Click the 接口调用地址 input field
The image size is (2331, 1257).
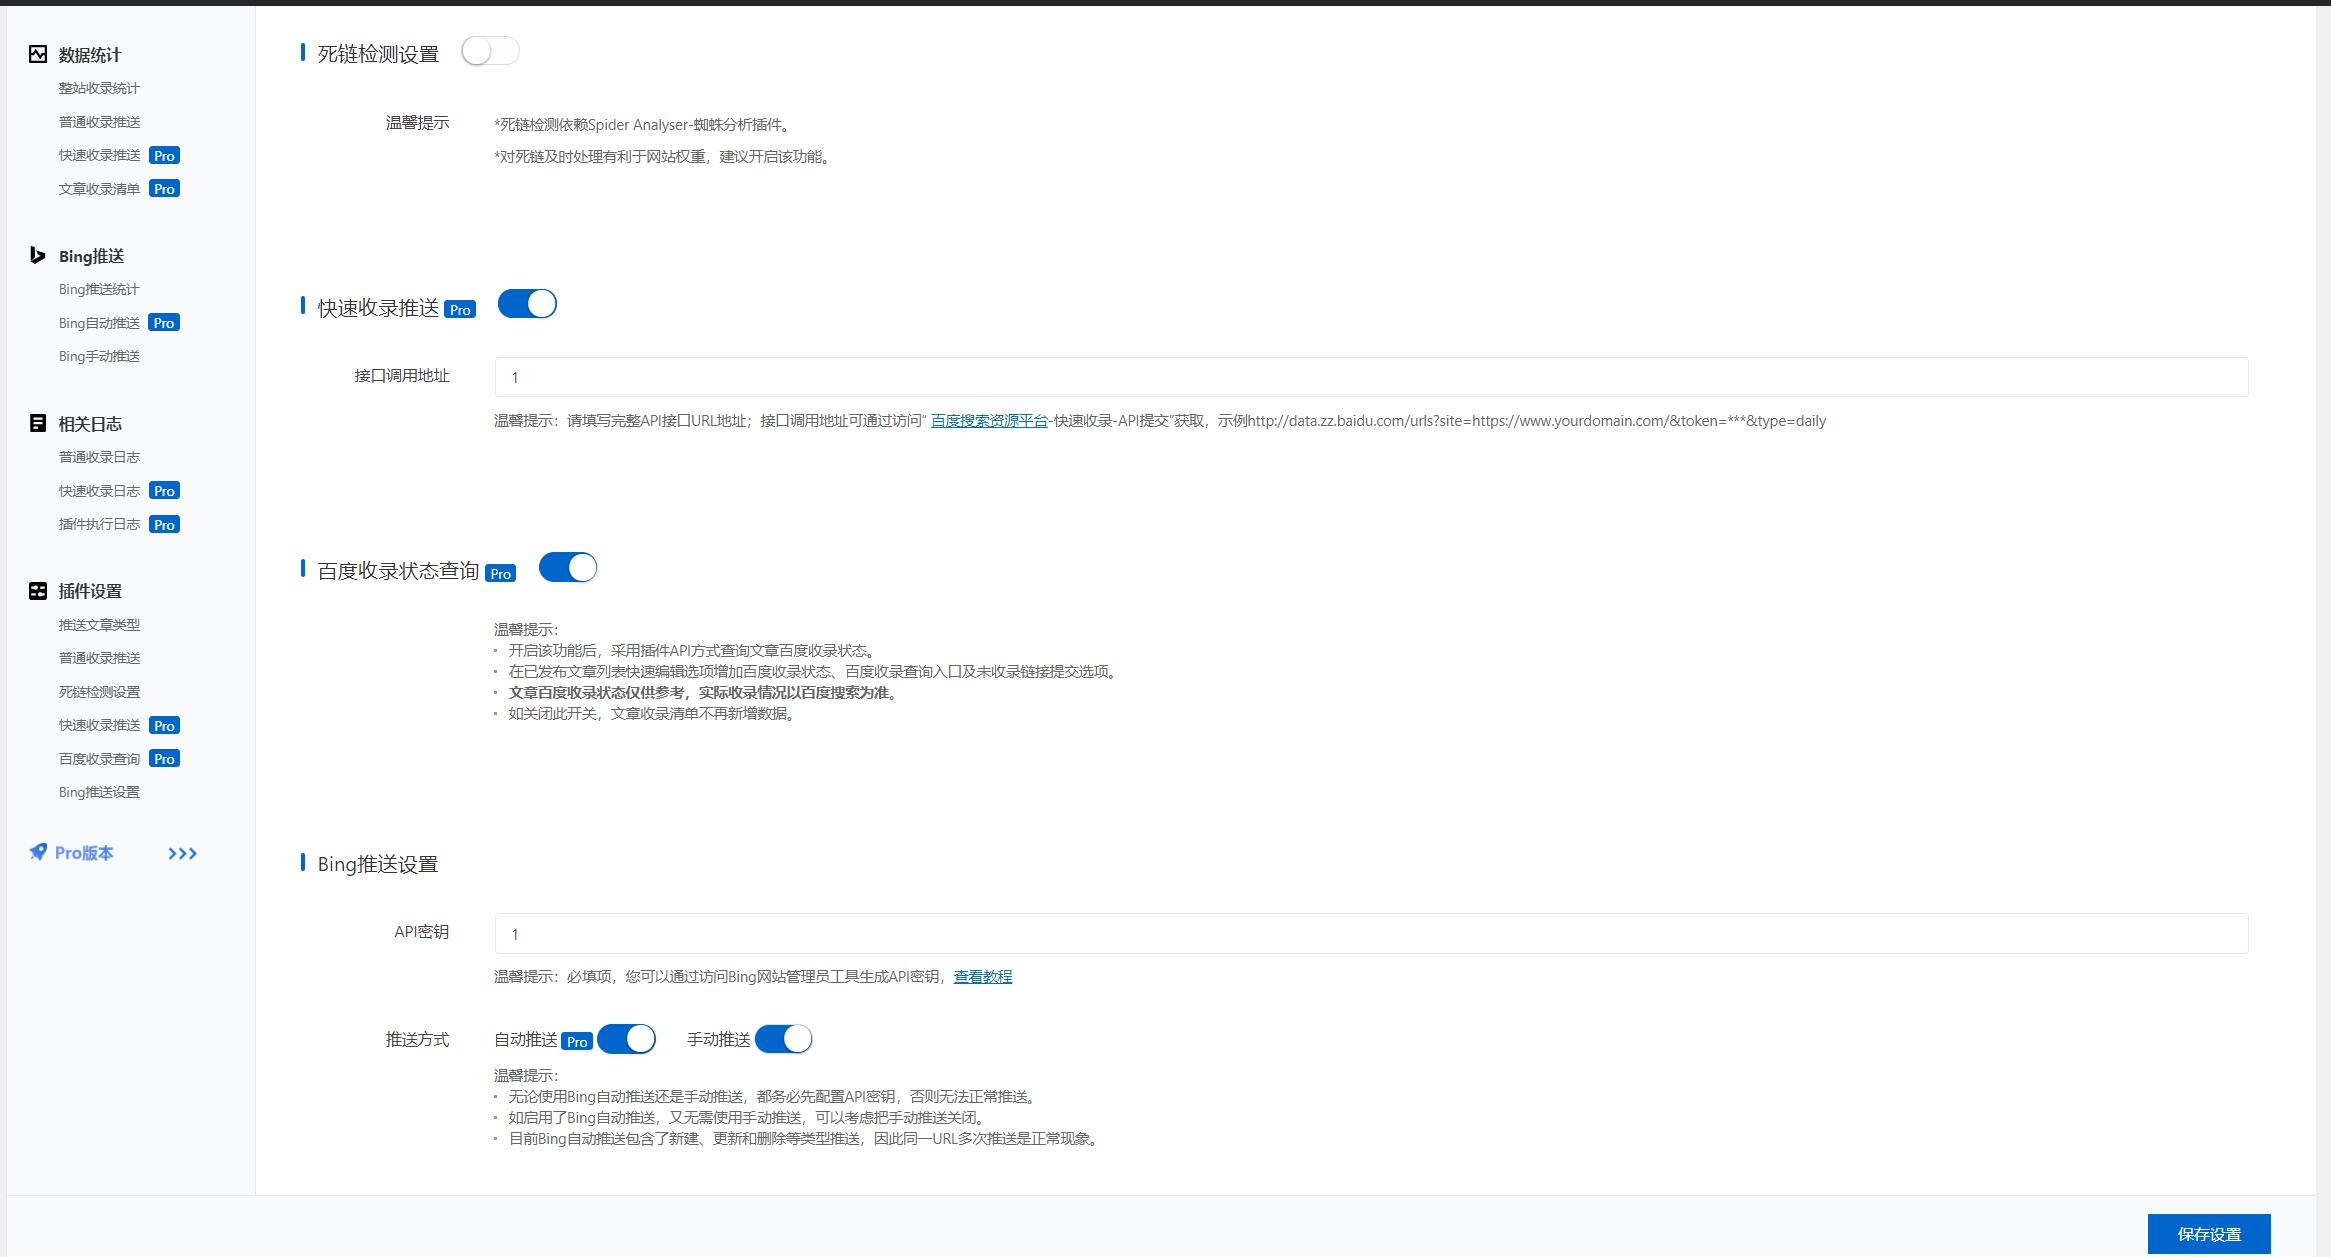(x=1370, y=376)
